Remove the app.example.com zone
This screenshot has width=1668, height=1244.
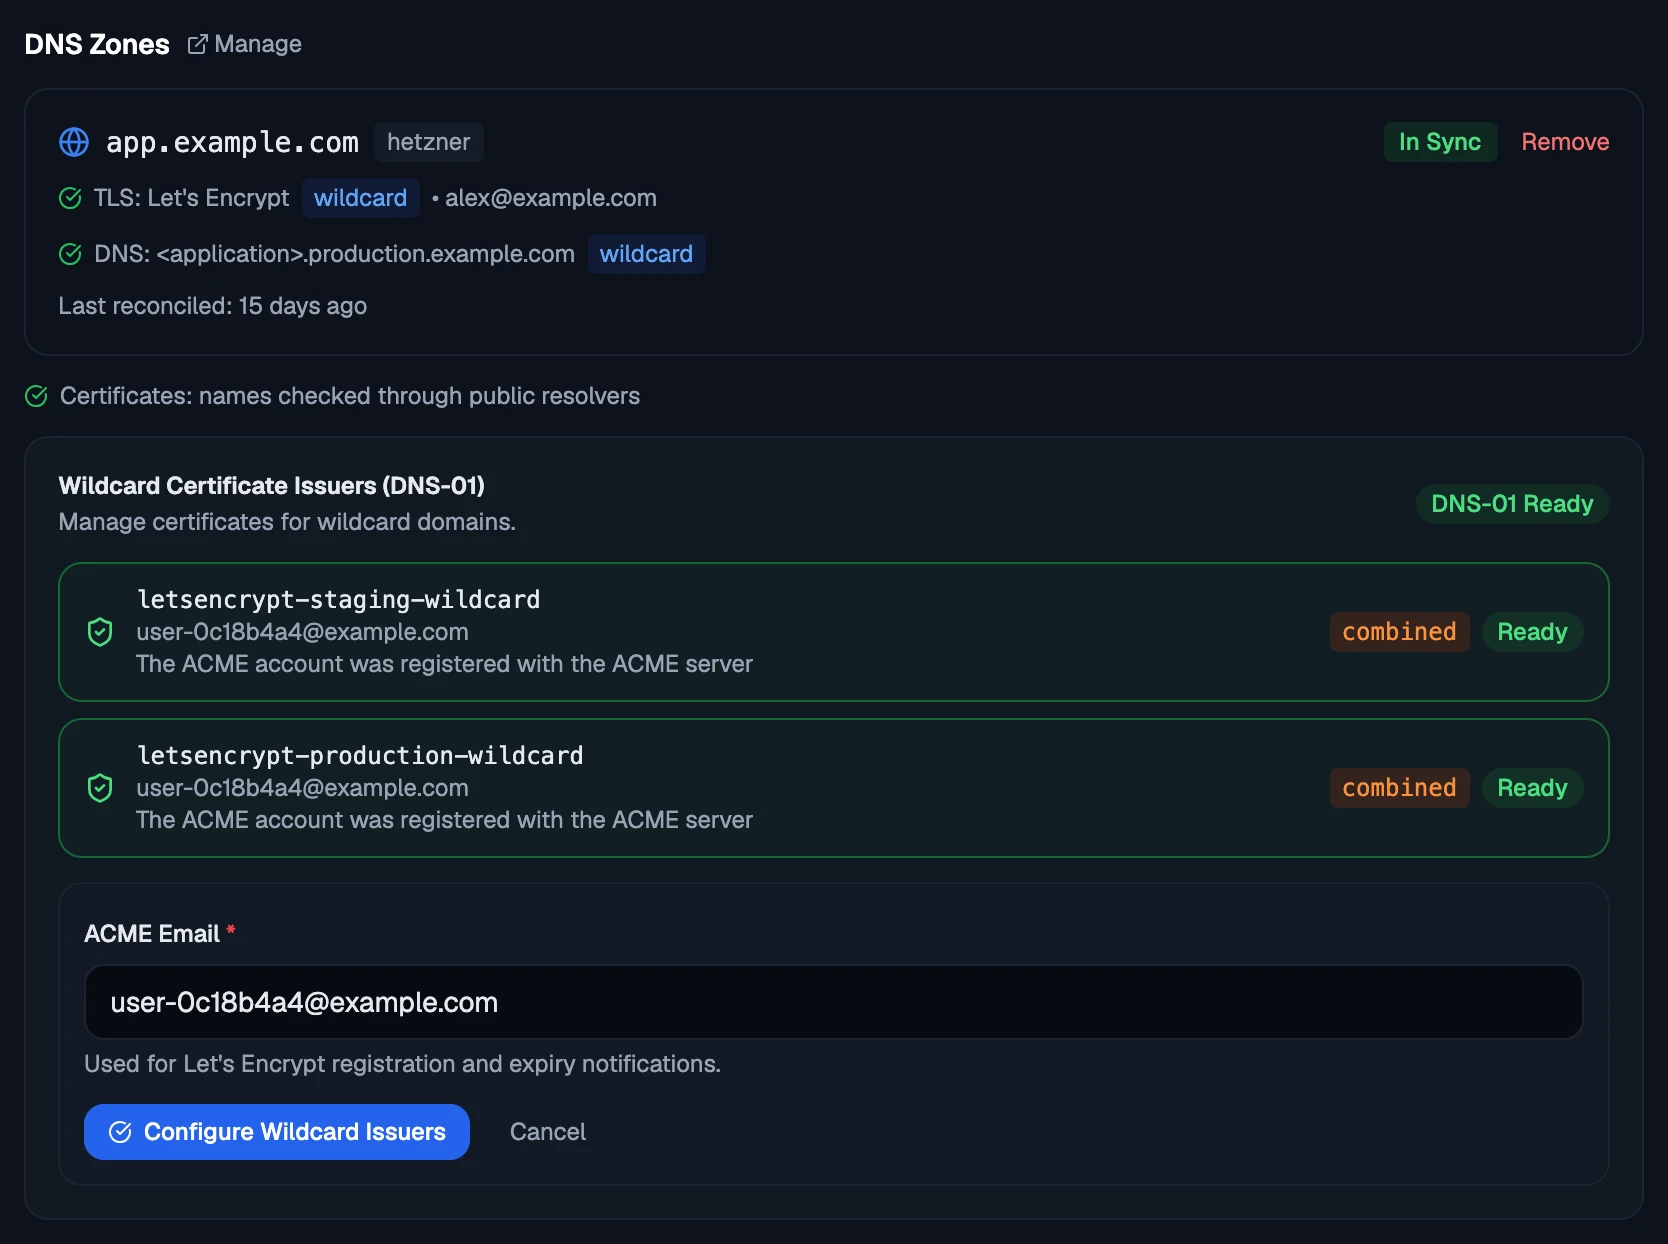coord(1565,142)
